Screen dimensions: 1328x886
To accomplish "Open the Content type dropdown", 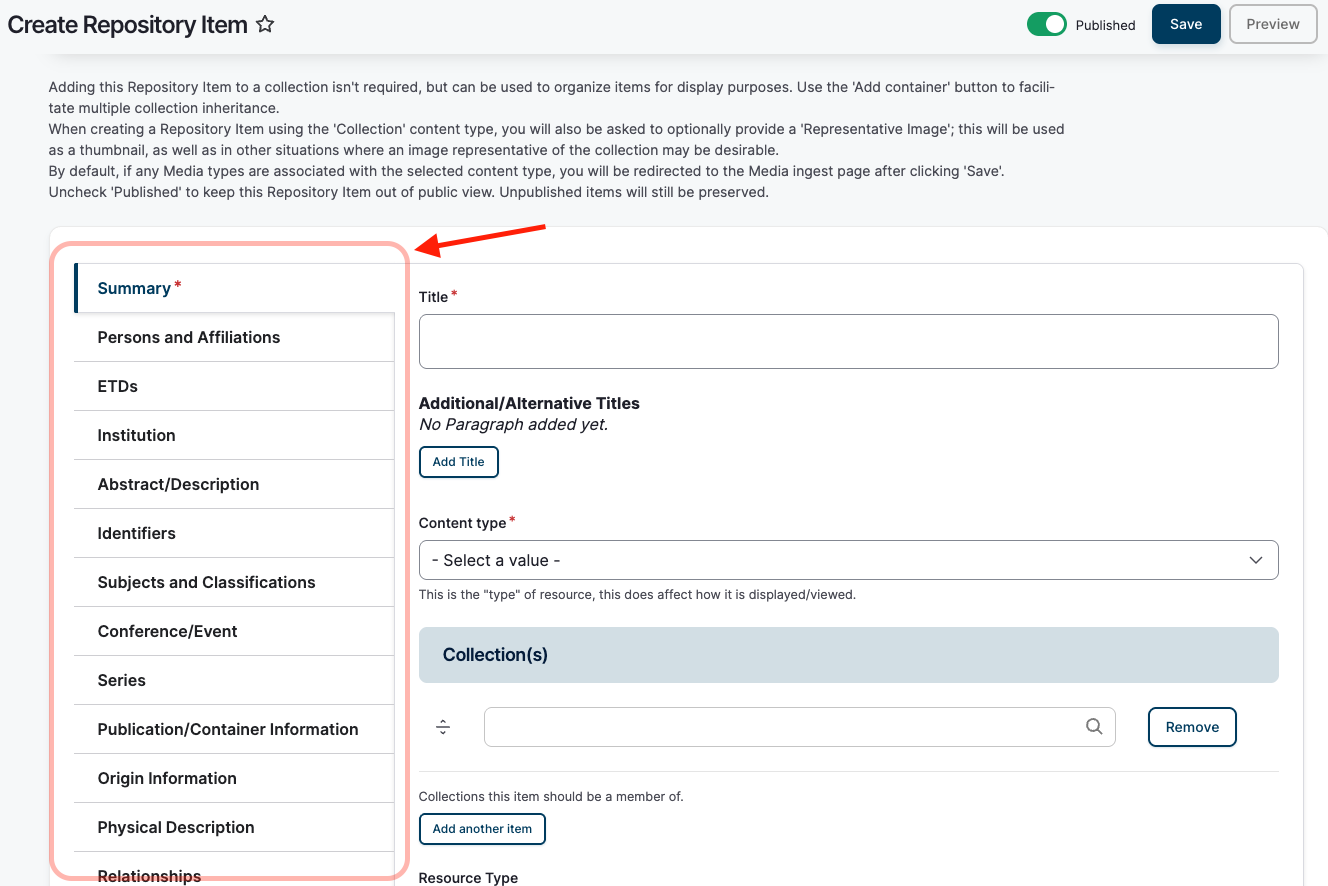I will [x=848, y=560].
